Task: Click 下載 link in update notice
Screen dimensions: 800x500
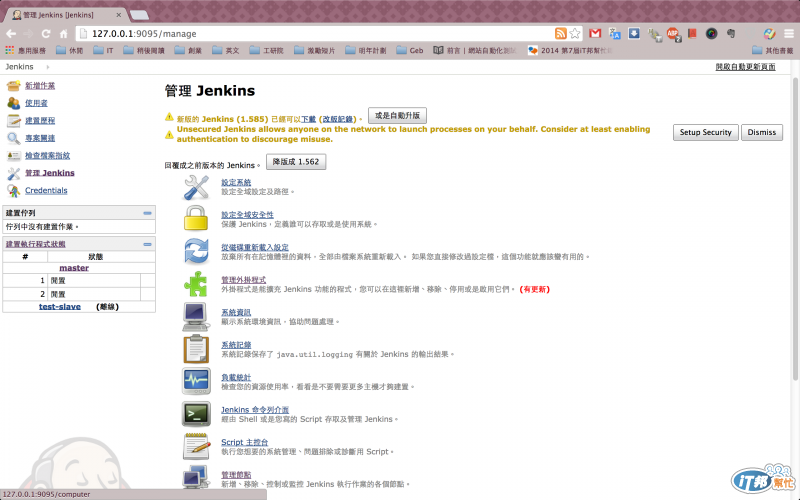Action: (x=308, y=119)
